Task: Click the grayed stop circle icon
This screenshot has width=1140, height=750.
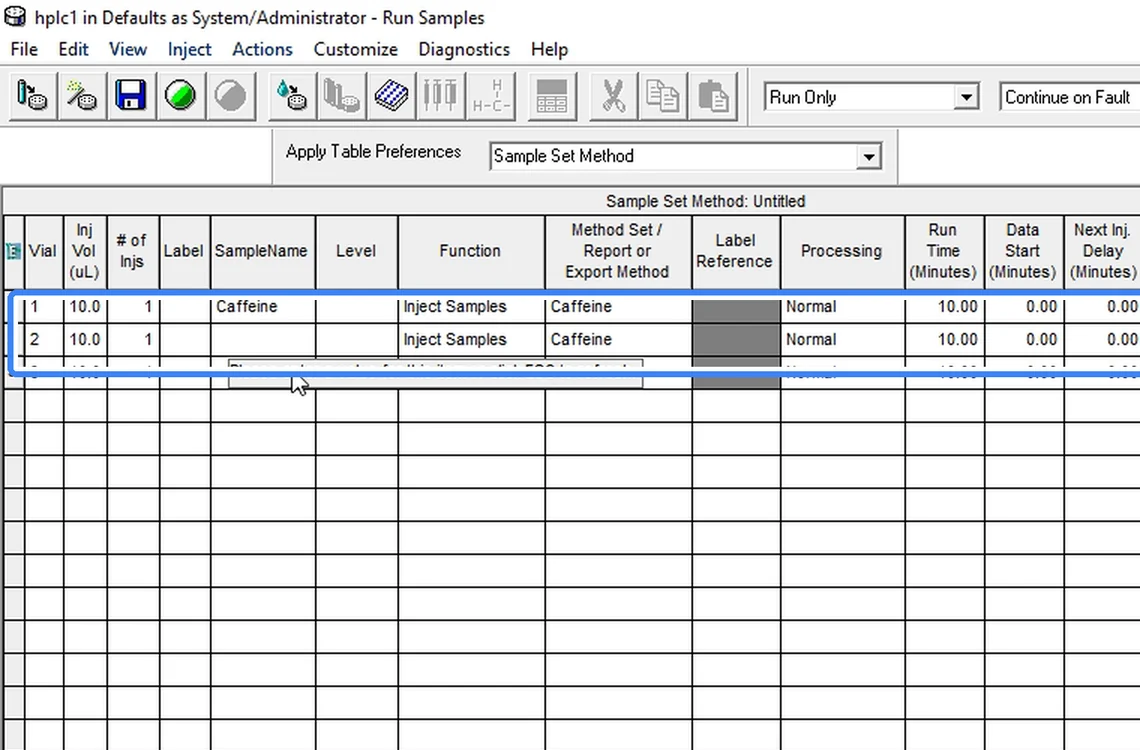Action: (230, 96)
